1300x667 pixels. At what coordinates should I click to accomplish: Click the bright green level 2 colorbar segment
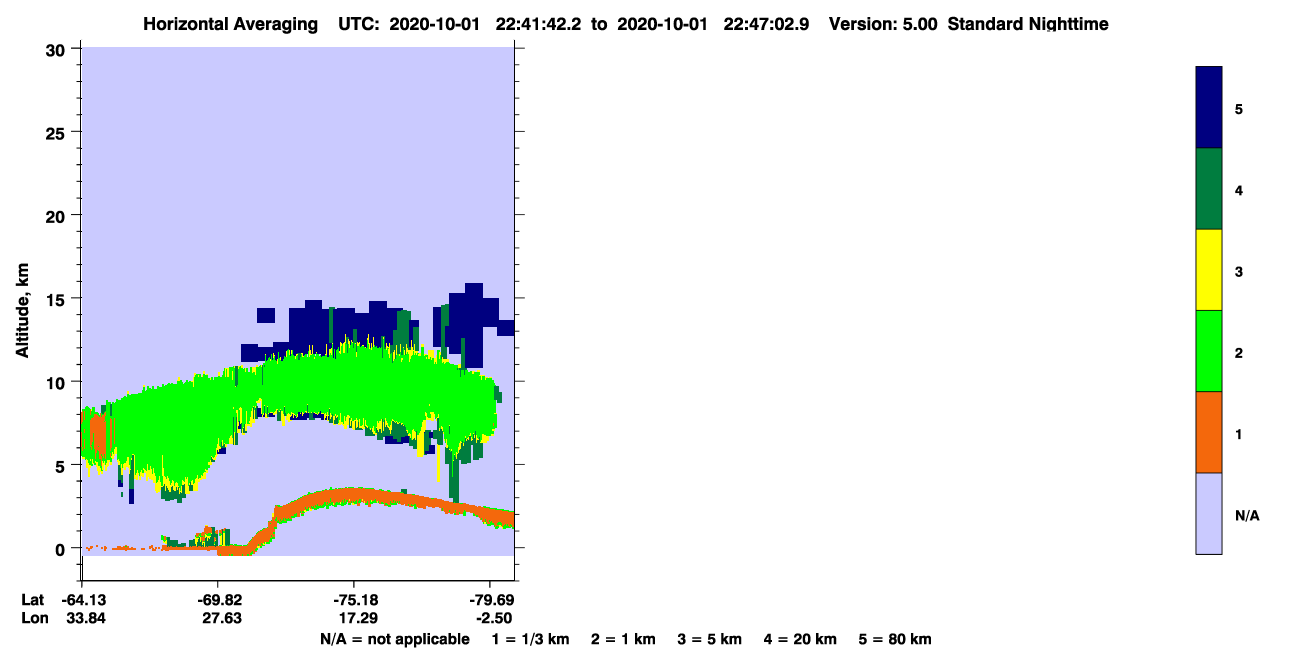pyautogui.click(x=1209, y=351)
